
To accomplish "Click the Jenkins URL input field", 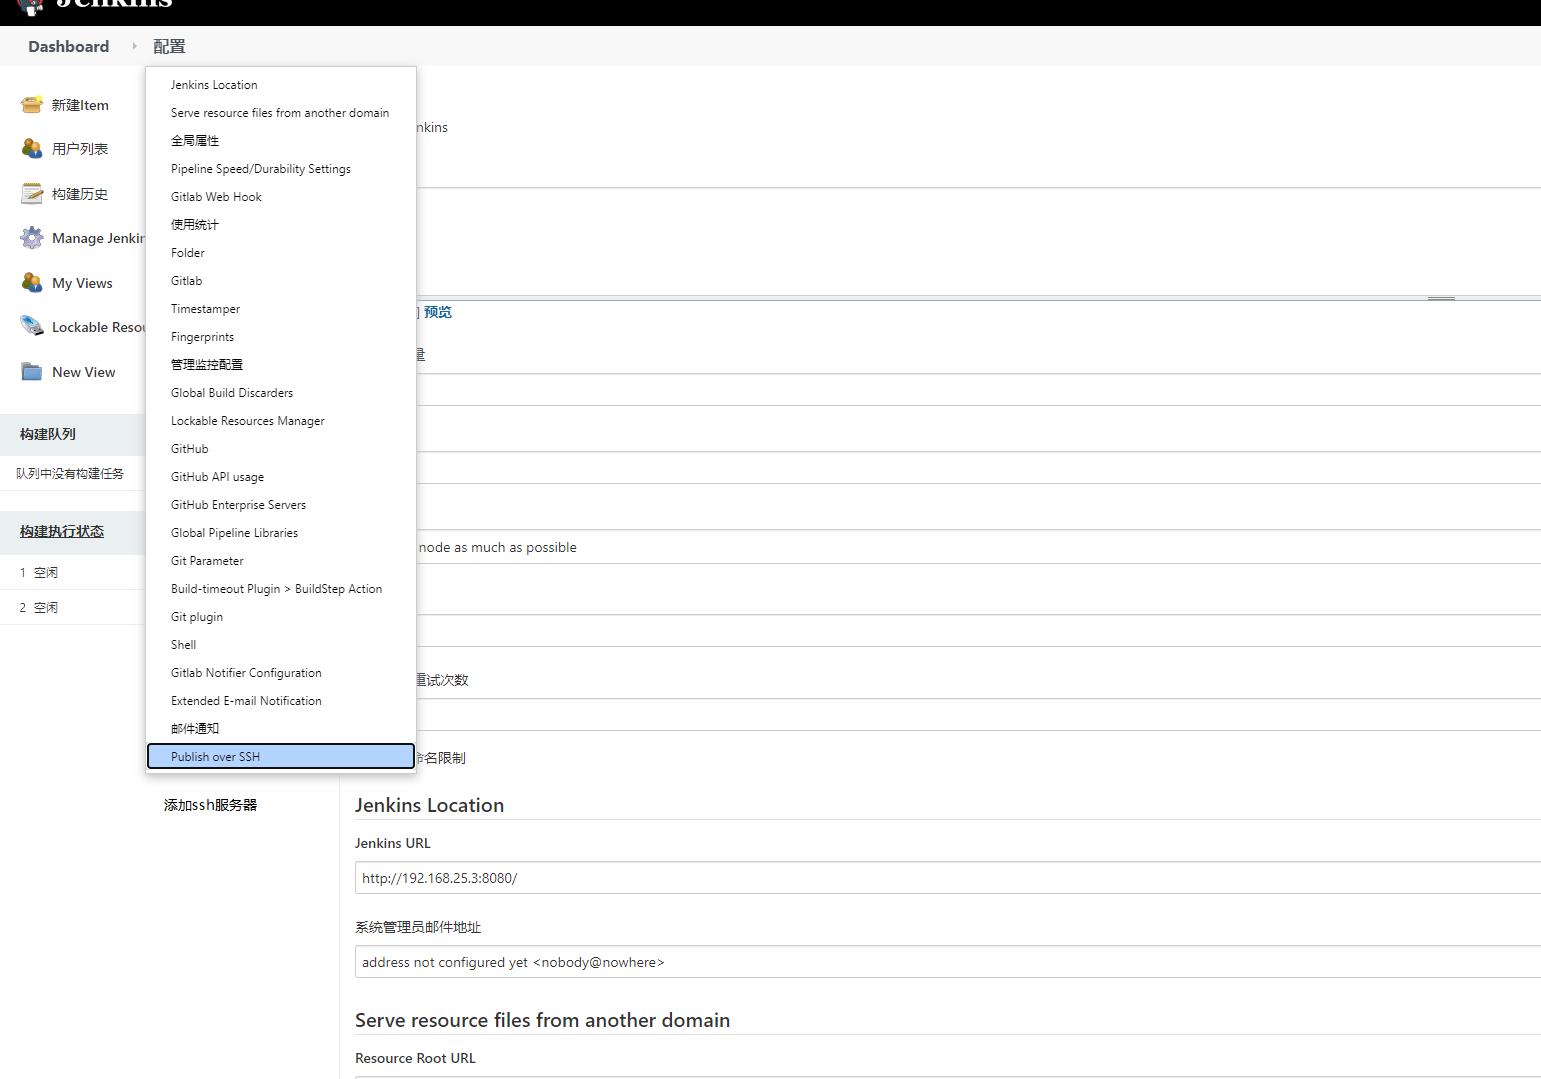I will [x=948, y=878].
